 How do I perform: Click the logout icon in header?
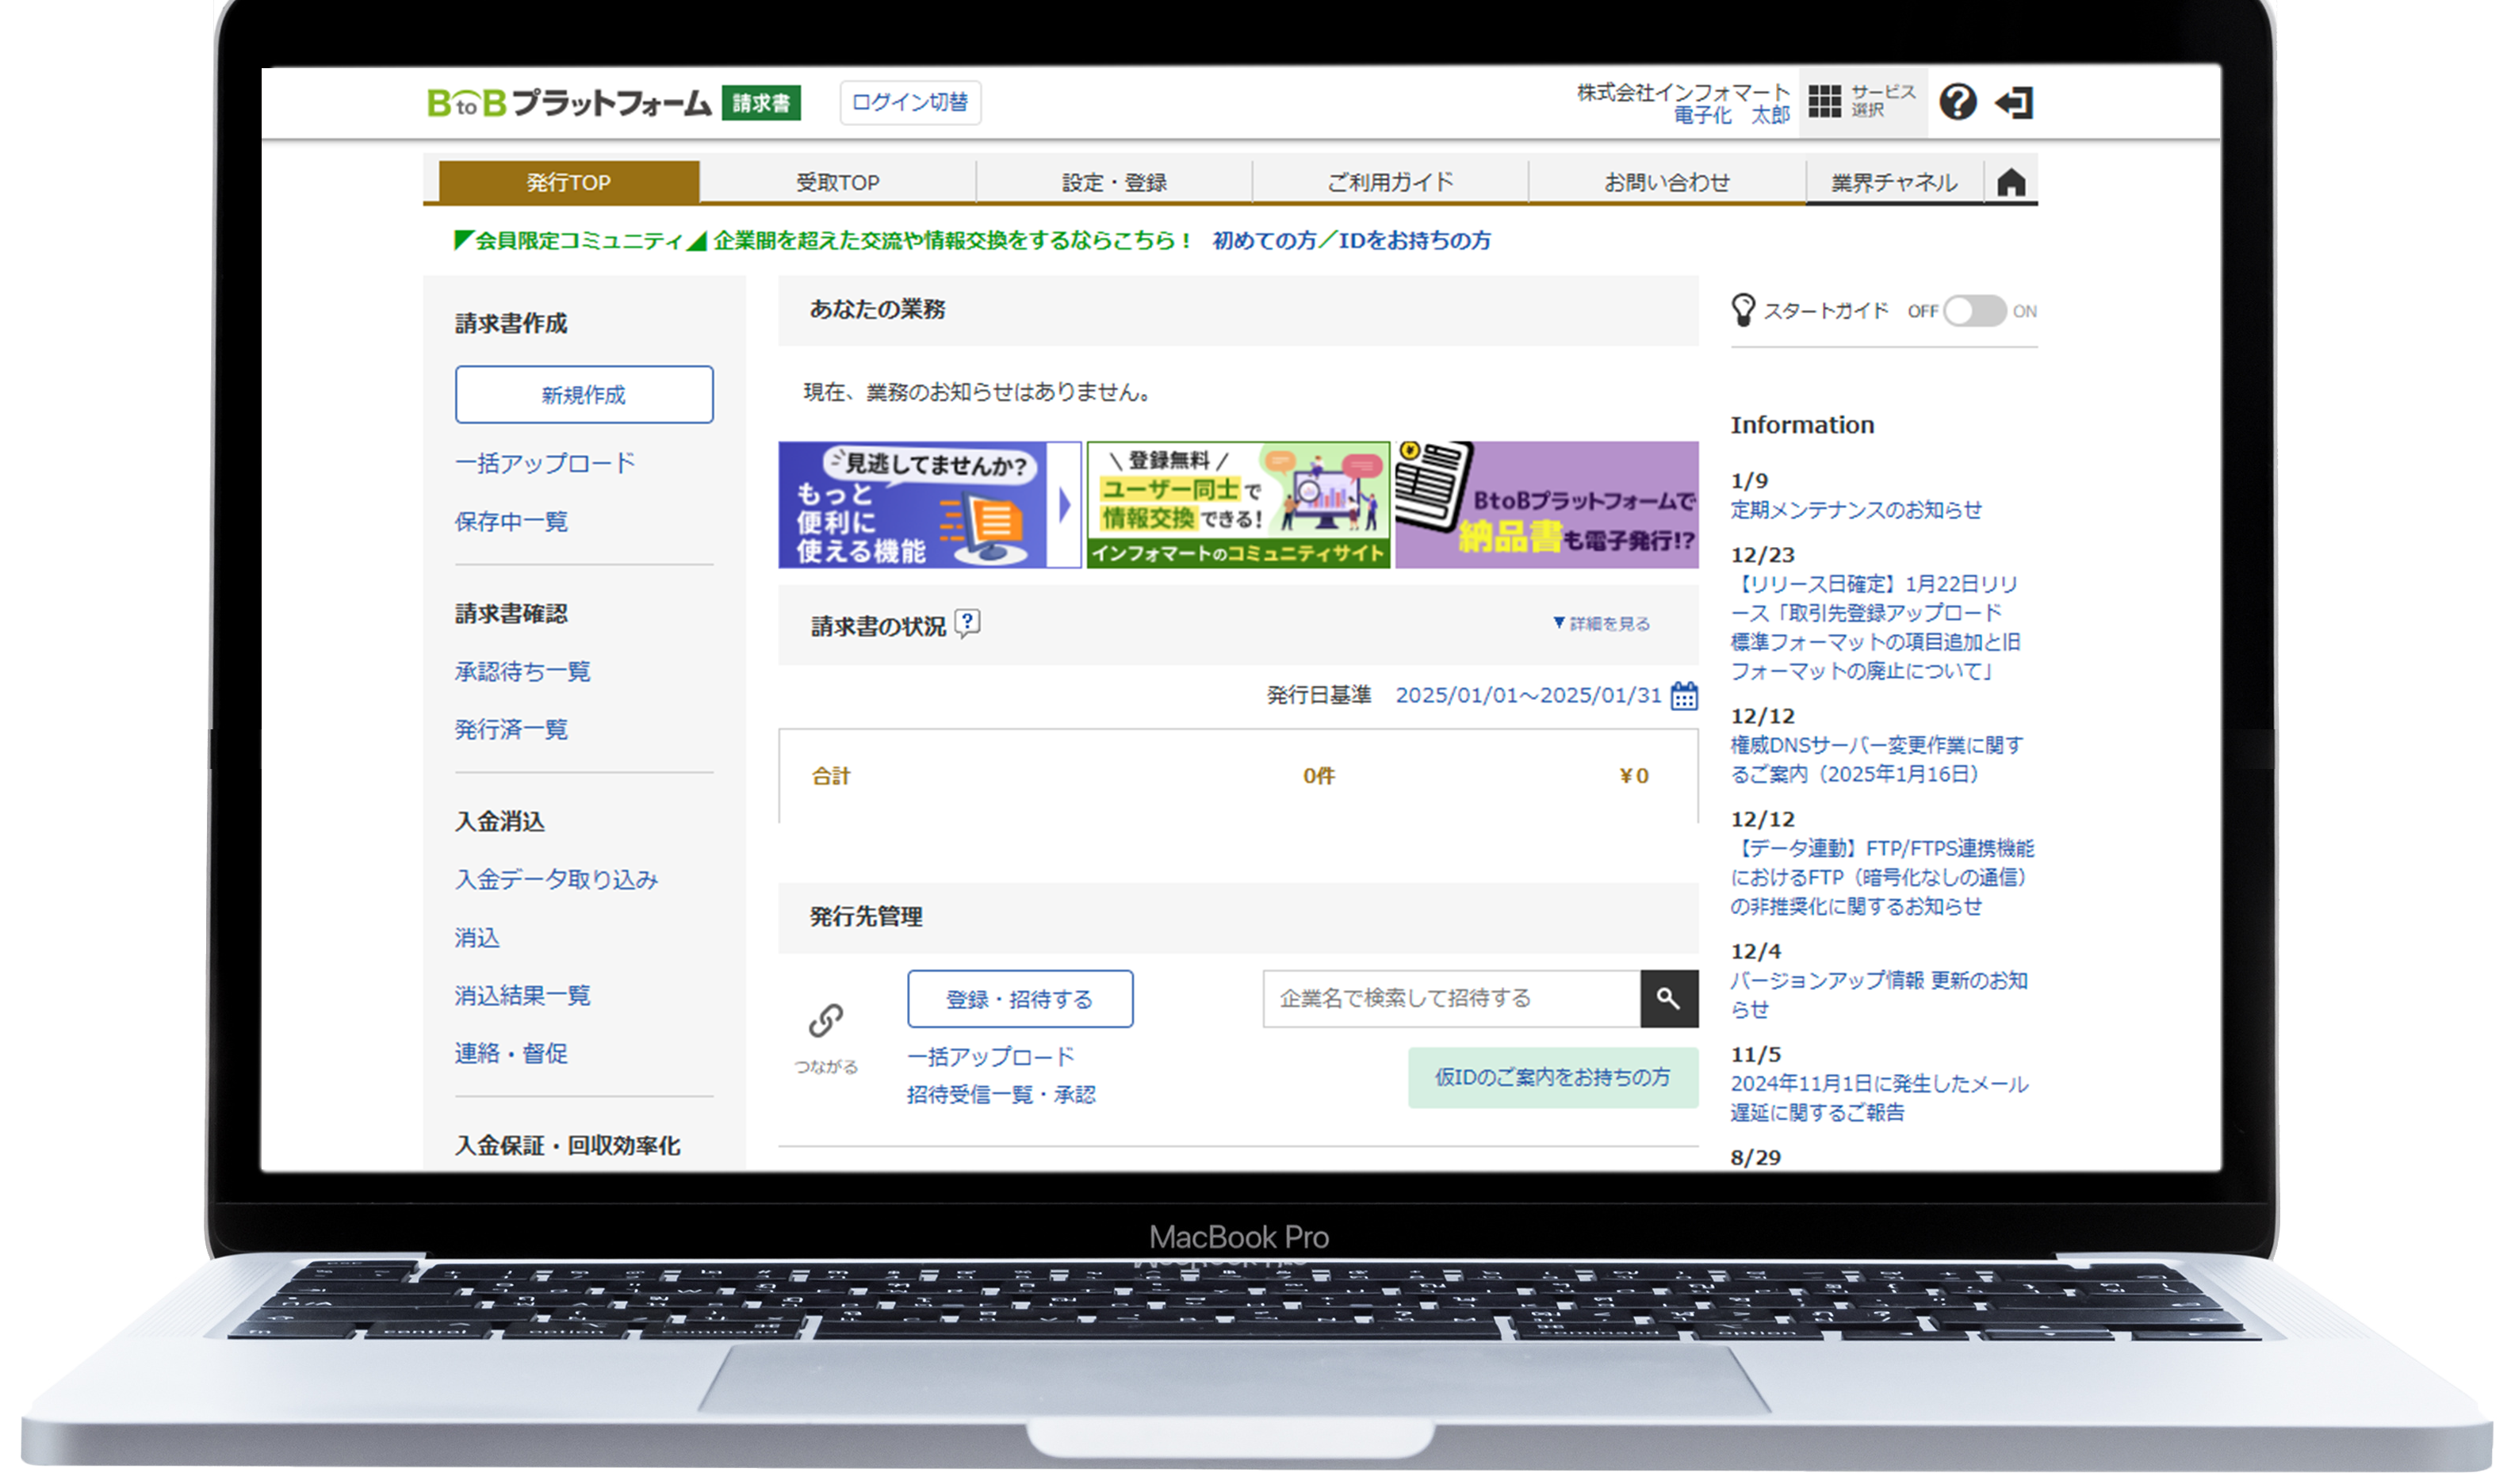(x=2013, y=102)
